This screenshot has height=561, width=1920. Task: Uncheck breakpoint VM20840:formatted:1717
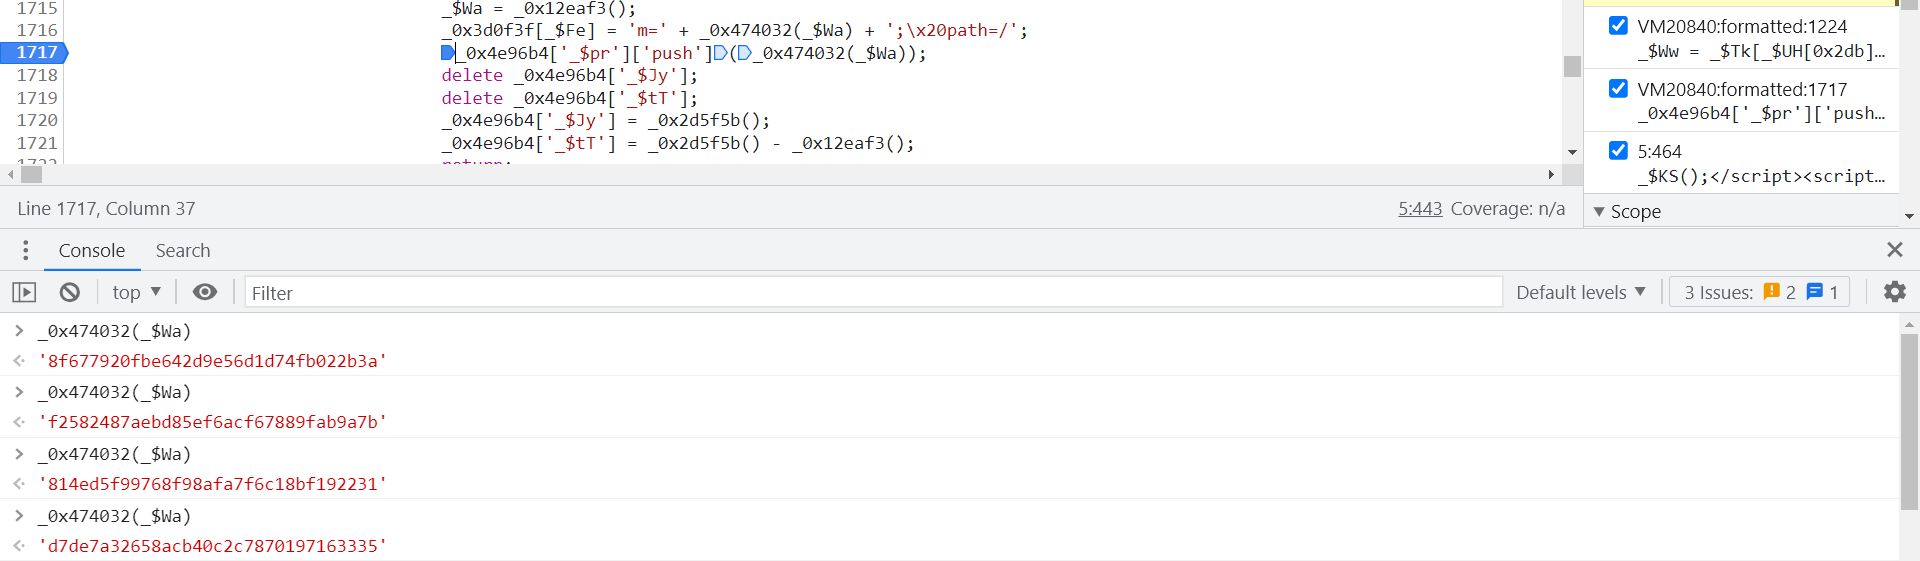pyautogui.click(x=1618, y=88)
